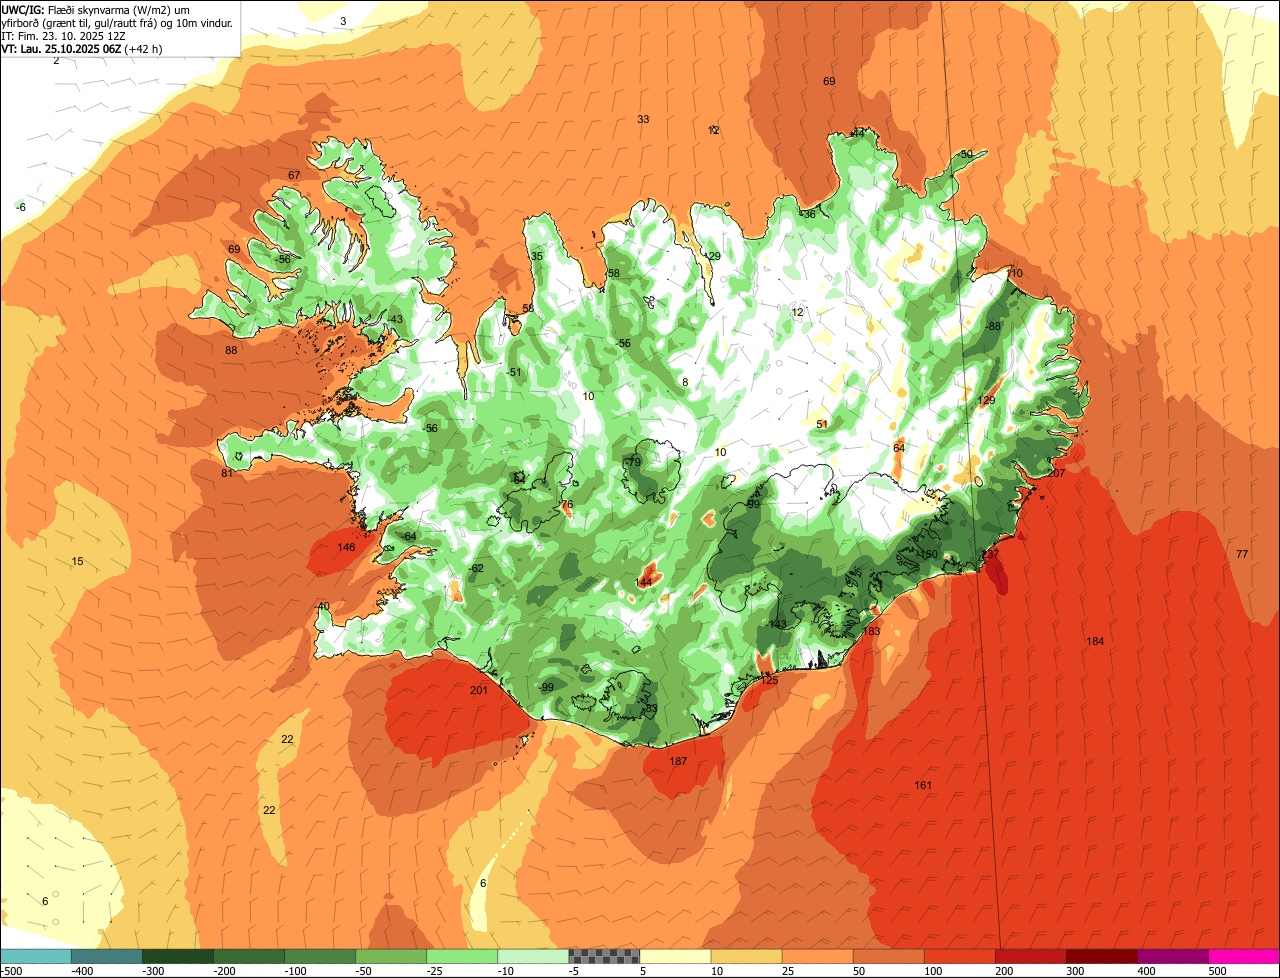The width and height of the screenshot is (1280, 978).
Task: Click the flux value 201 off the southwest coast
Action: pyautogui.click(x=478, y=690)
